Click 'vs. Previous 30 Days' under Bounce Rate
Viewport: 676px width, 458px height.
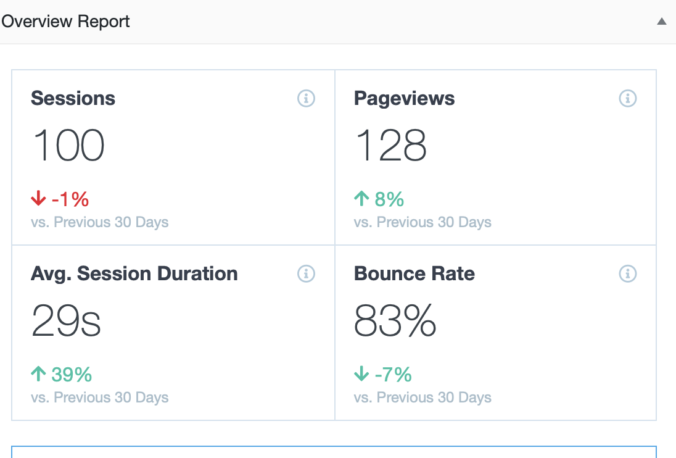click(x=422, y=398)
